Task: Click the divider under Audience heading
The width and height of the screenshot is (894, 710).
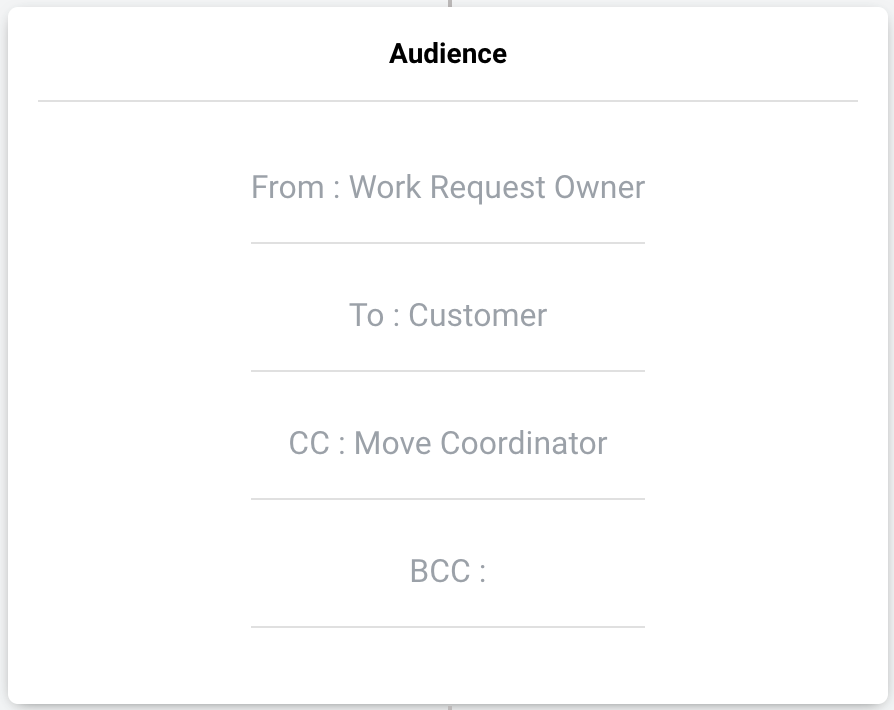Action: pos(447,101)
